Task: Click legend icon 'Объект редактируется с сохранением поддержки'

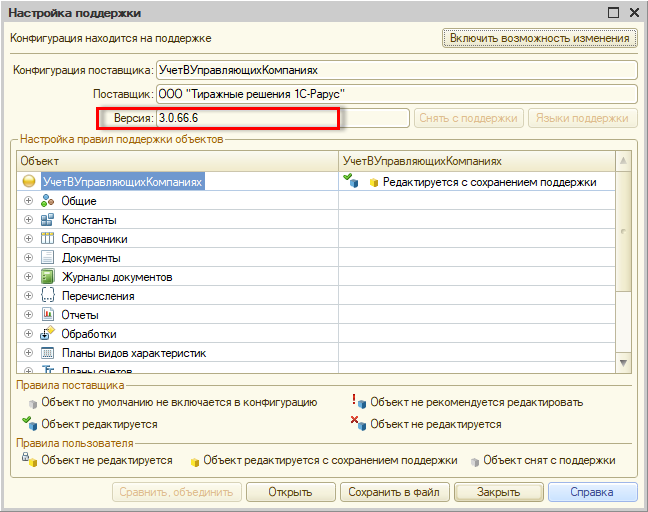Action: click(x=195, y=462)
